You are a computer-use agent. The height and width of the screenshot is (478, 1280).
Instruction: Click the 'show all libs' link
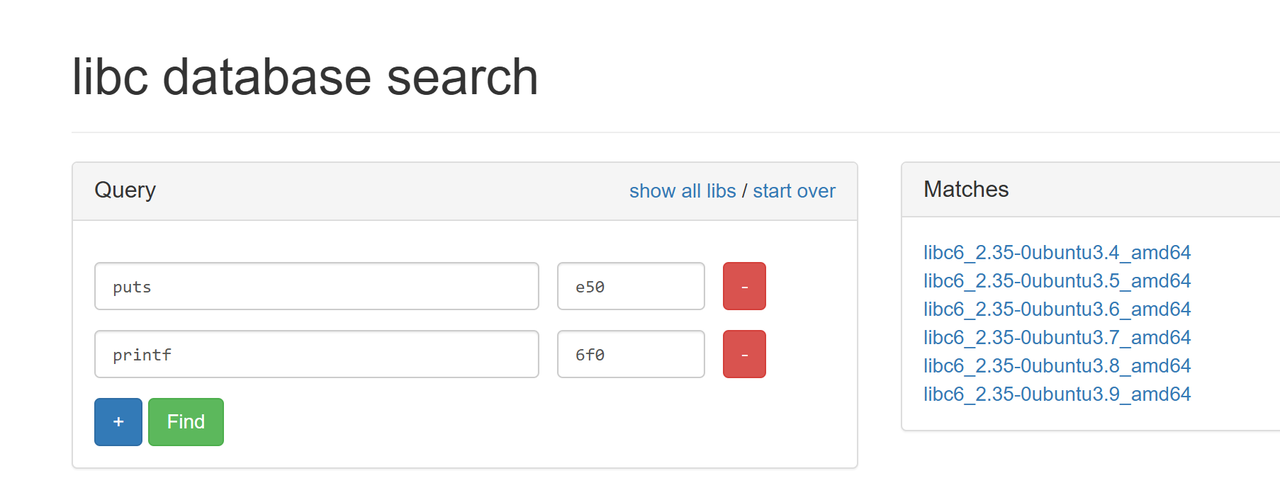tap(682, 191)
